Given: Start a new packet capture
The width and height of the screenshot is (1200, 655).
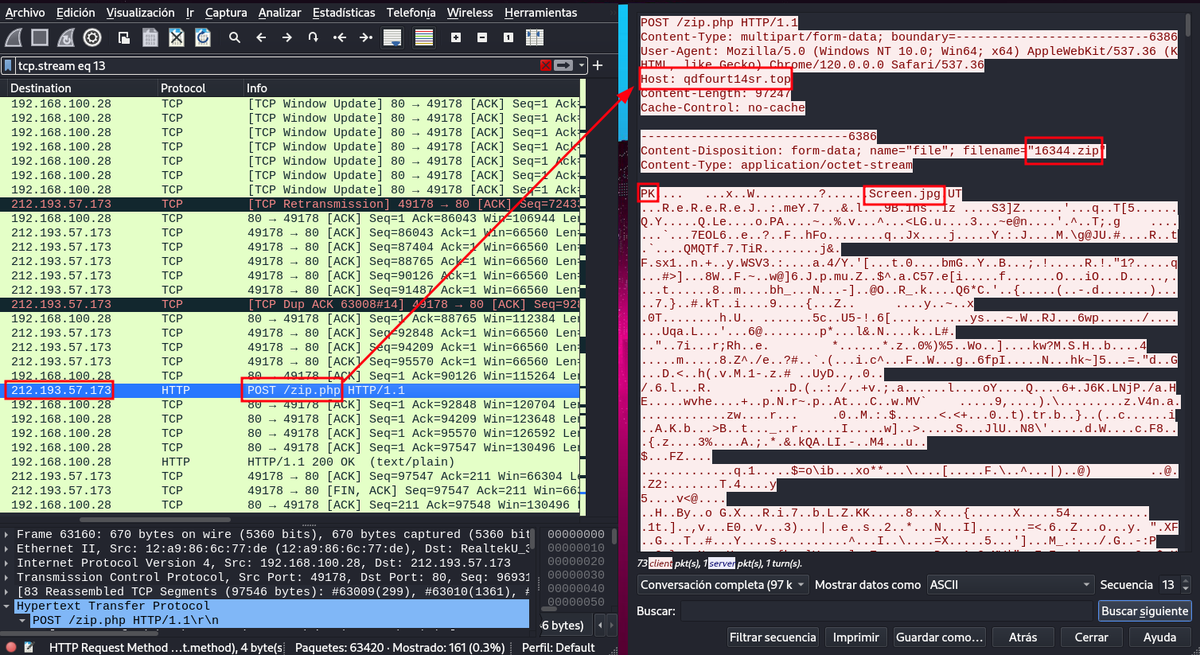Looking at the screenshot, I should pyautogui.click(x=14, y=37).
